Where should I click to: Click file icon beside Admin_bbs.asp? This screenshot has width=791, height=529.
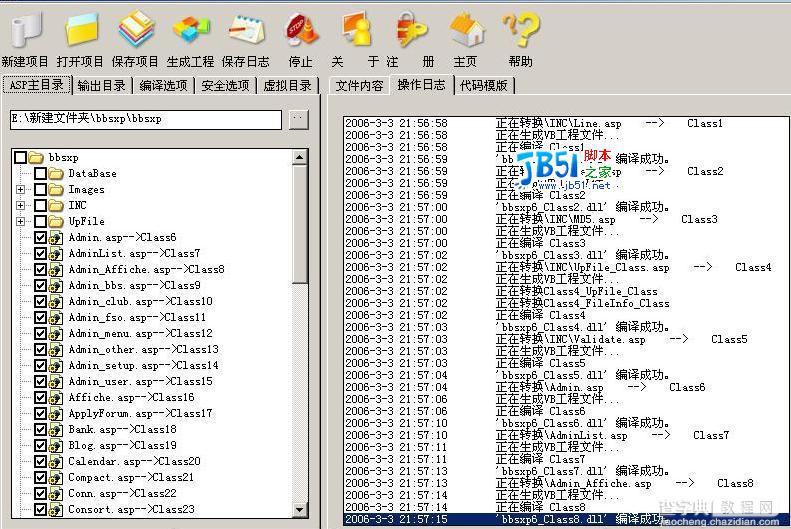(56, 285)
